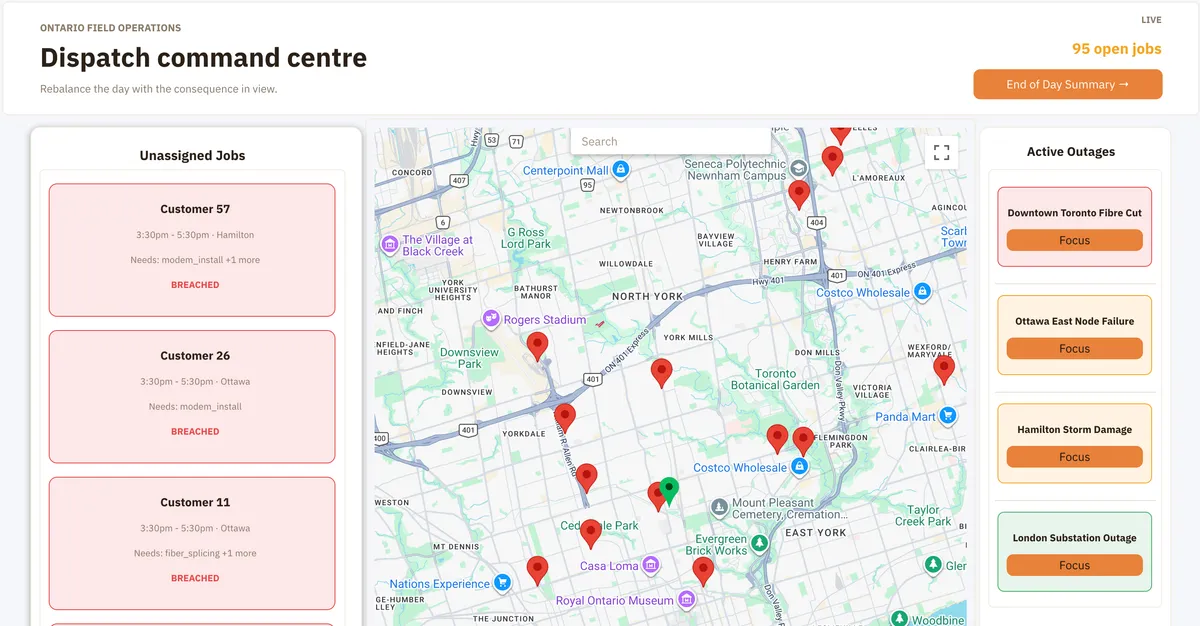Image resolution: width=1200 pixels, height=626 pixels.
Task: Click "London Substation Outage" title
Action: 1074,538
